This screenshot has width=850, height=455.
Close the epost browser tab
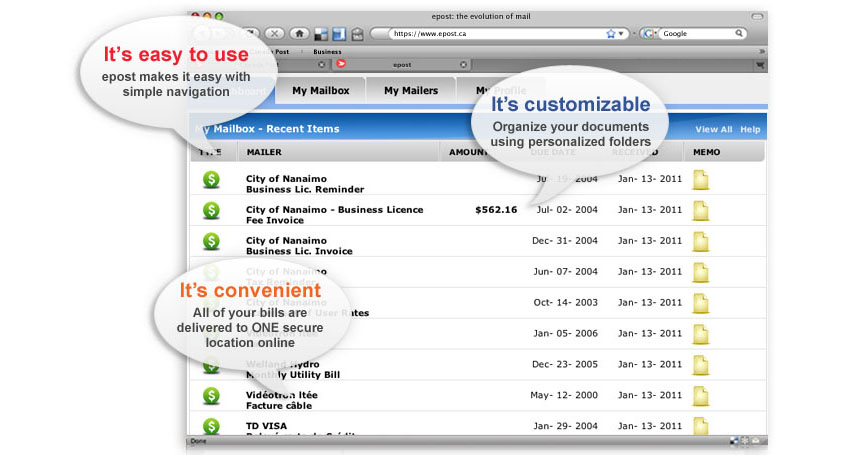pyautogui.click(x=463, y=65)
